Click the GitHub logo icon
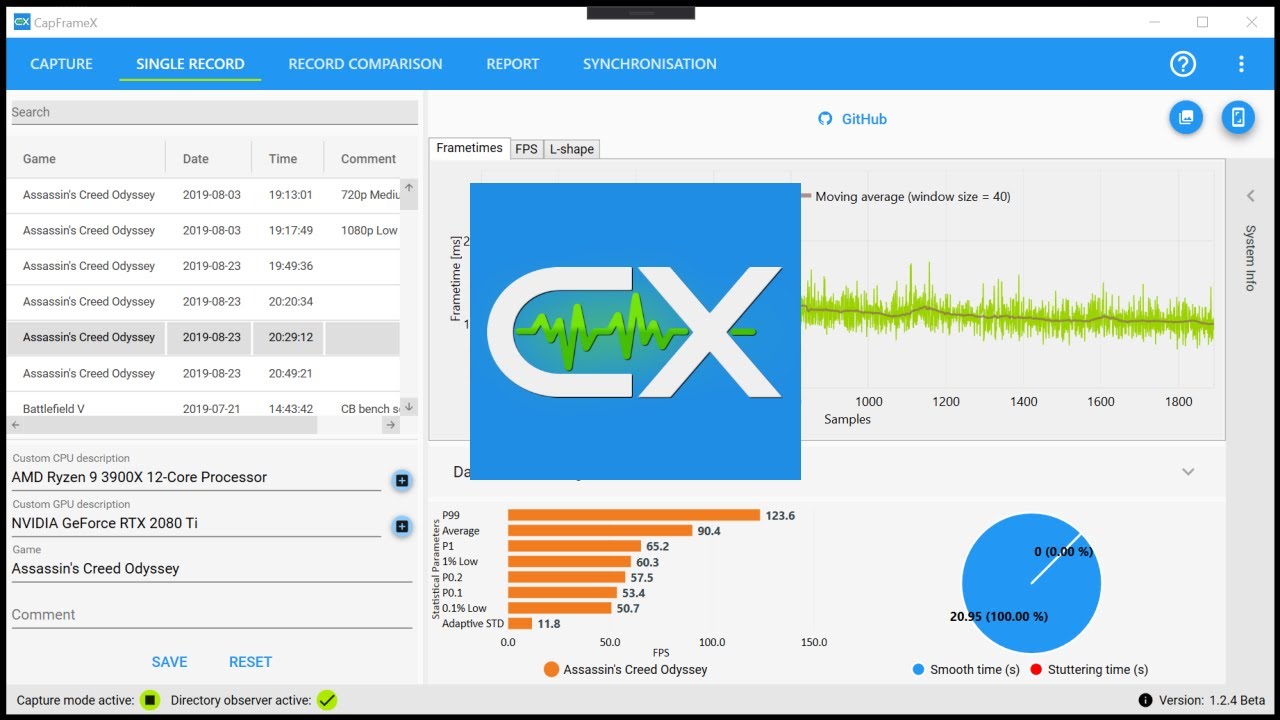 (825, 118)
